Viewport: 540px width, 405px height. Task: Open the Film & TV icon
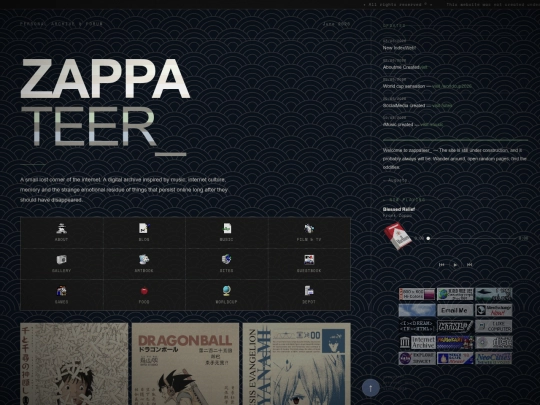pyautogui.click(x=309, y=228)
